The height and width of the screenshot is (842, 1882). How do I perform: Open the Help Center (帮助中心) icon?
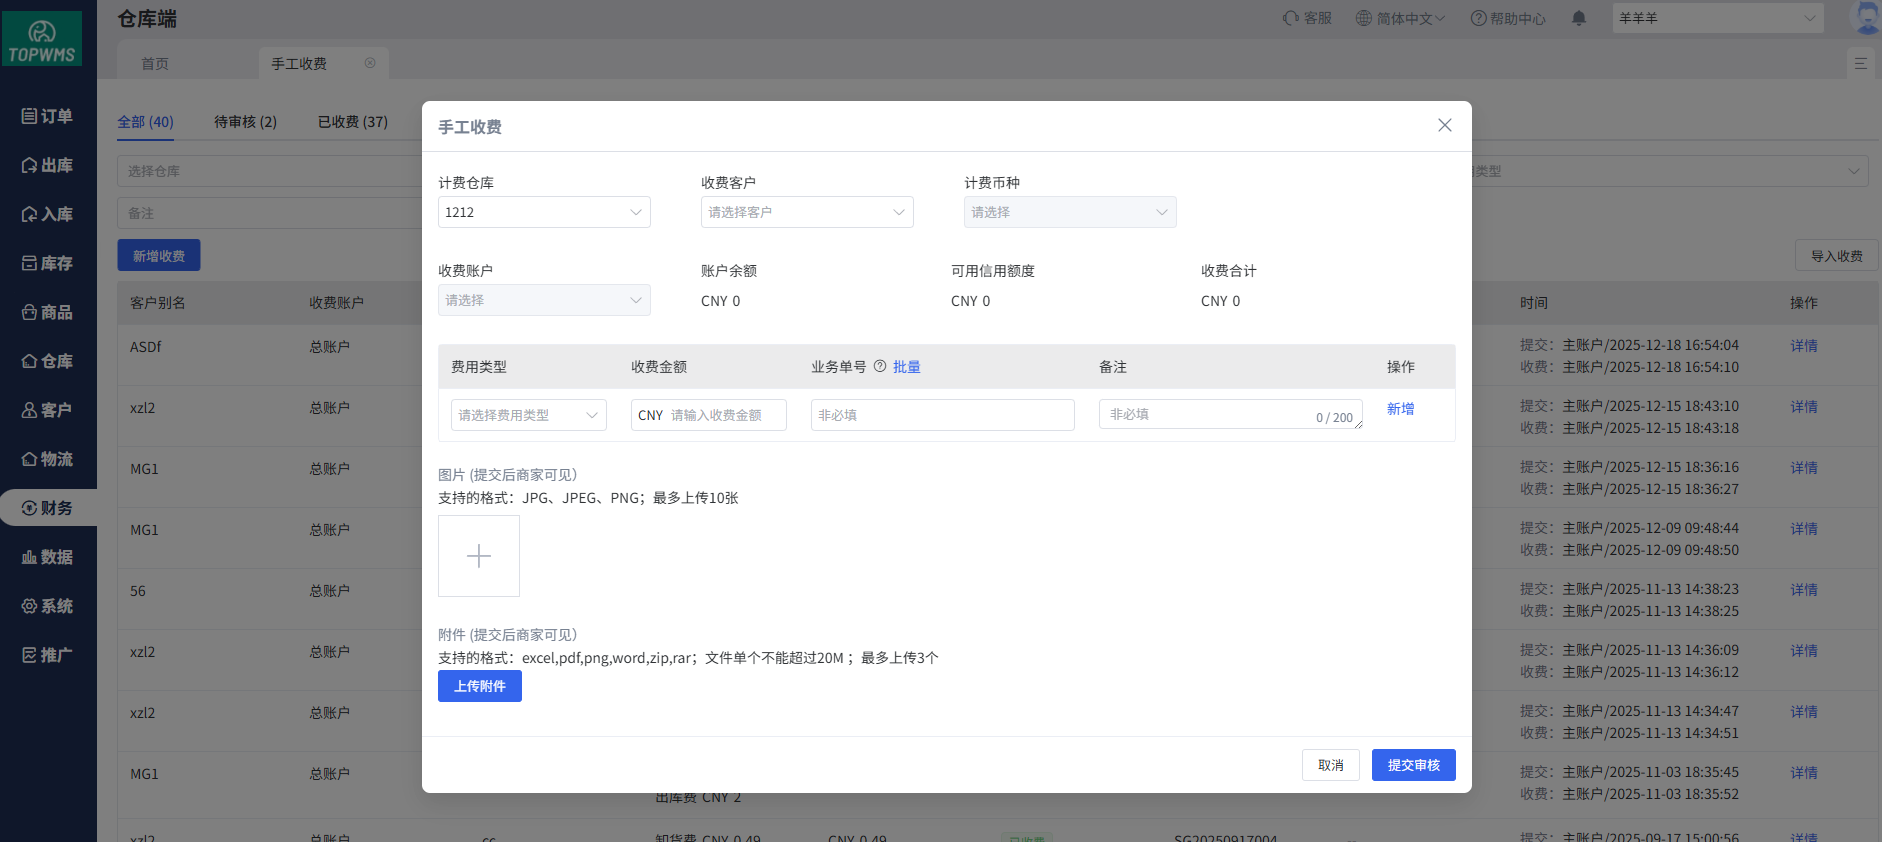pyautogui.click(x=1478, y=18)
